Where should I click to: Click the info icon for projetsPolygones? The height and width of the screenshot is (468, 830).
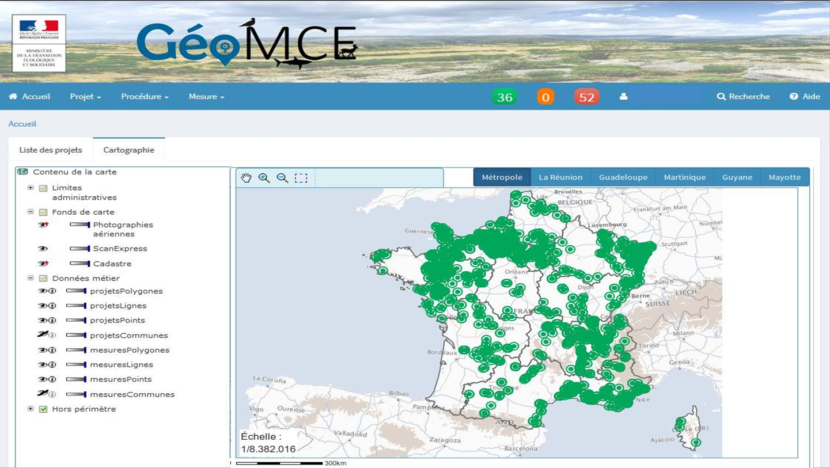pos(52,291)
